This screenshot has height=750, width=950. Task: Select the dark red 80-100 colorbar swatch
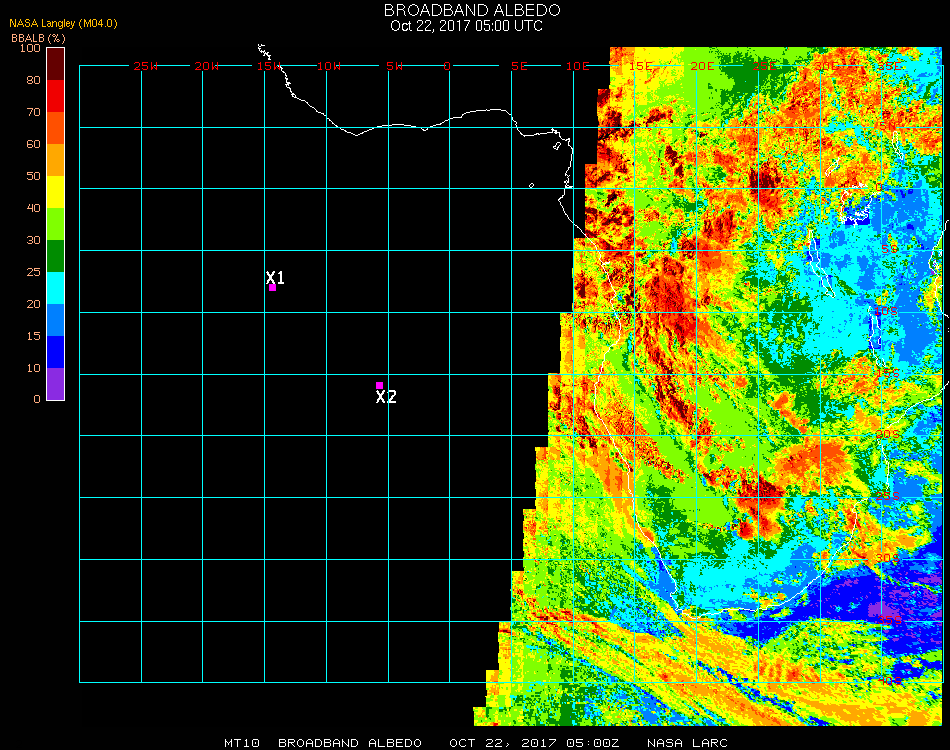coord(56,64)
